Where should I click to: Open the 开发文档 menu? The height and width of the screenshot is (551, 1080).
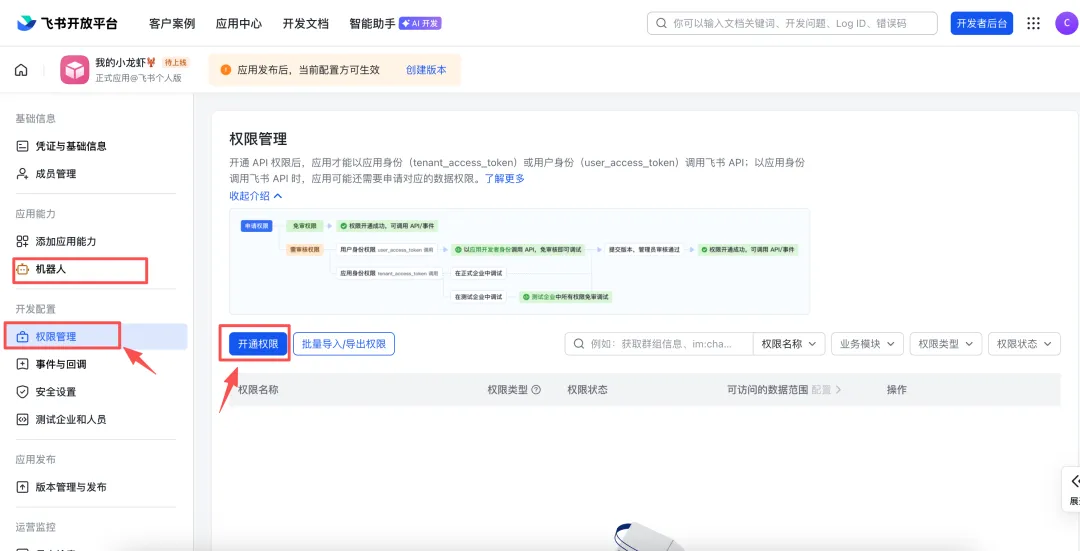(306, 23)
